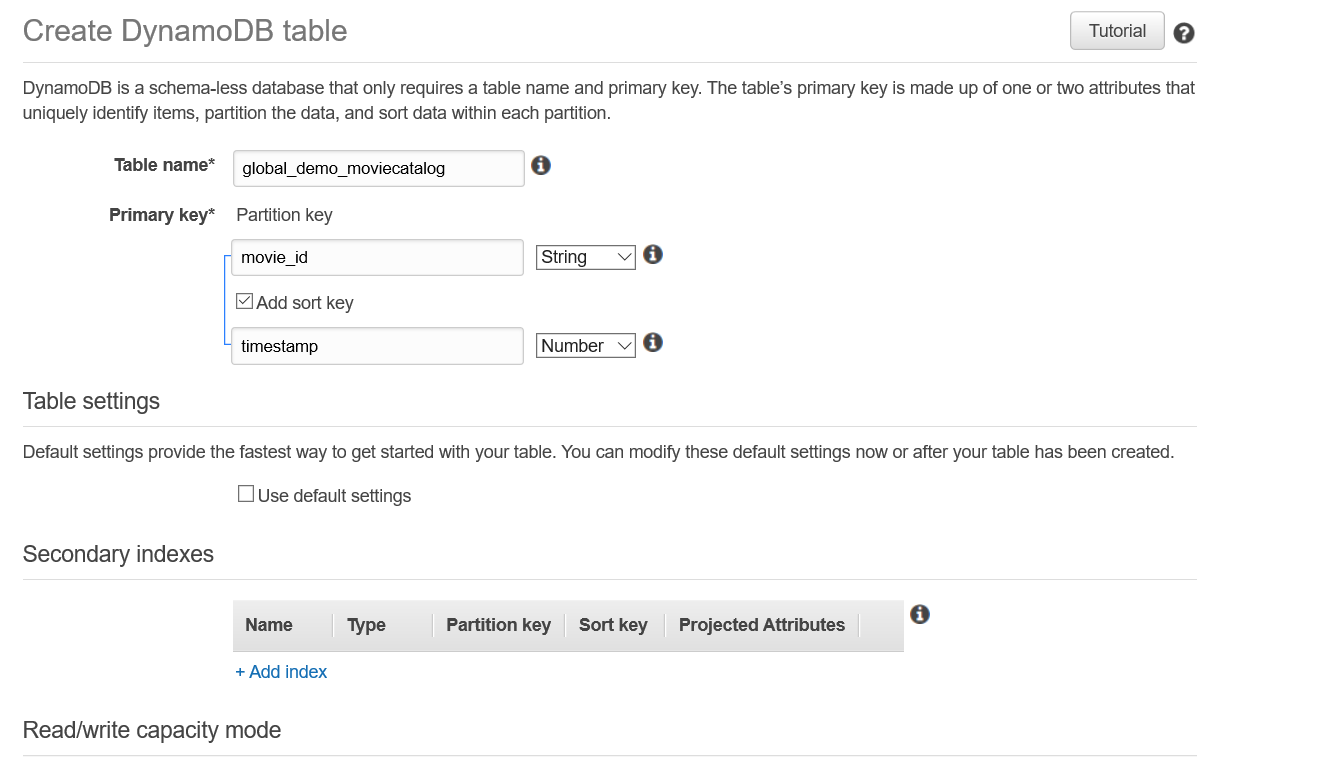Click the Name column header
Viewport: 1343px width, 758px height.
(269, 625)
